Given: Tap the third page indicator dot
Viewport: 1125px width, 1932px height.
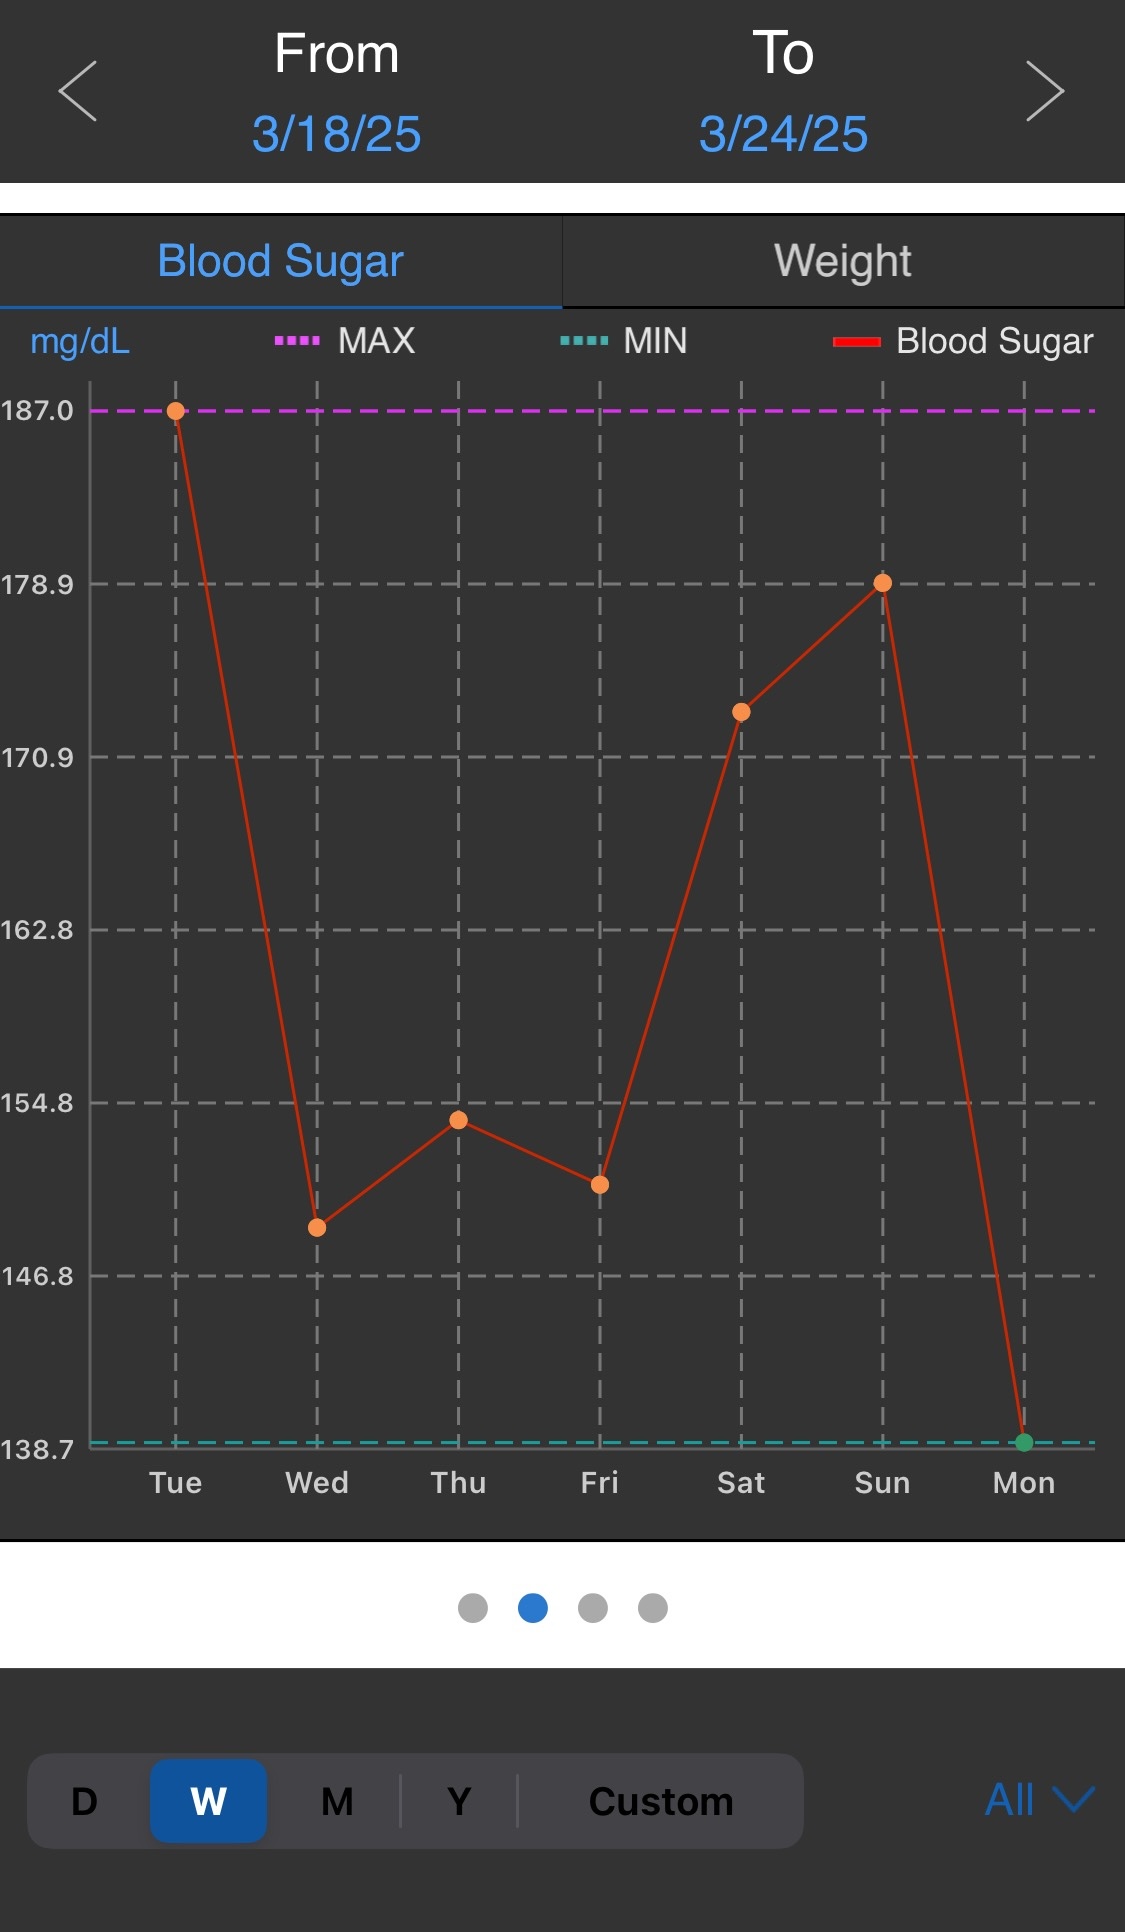Looking at the screenshot, I should pos(593,1608).
